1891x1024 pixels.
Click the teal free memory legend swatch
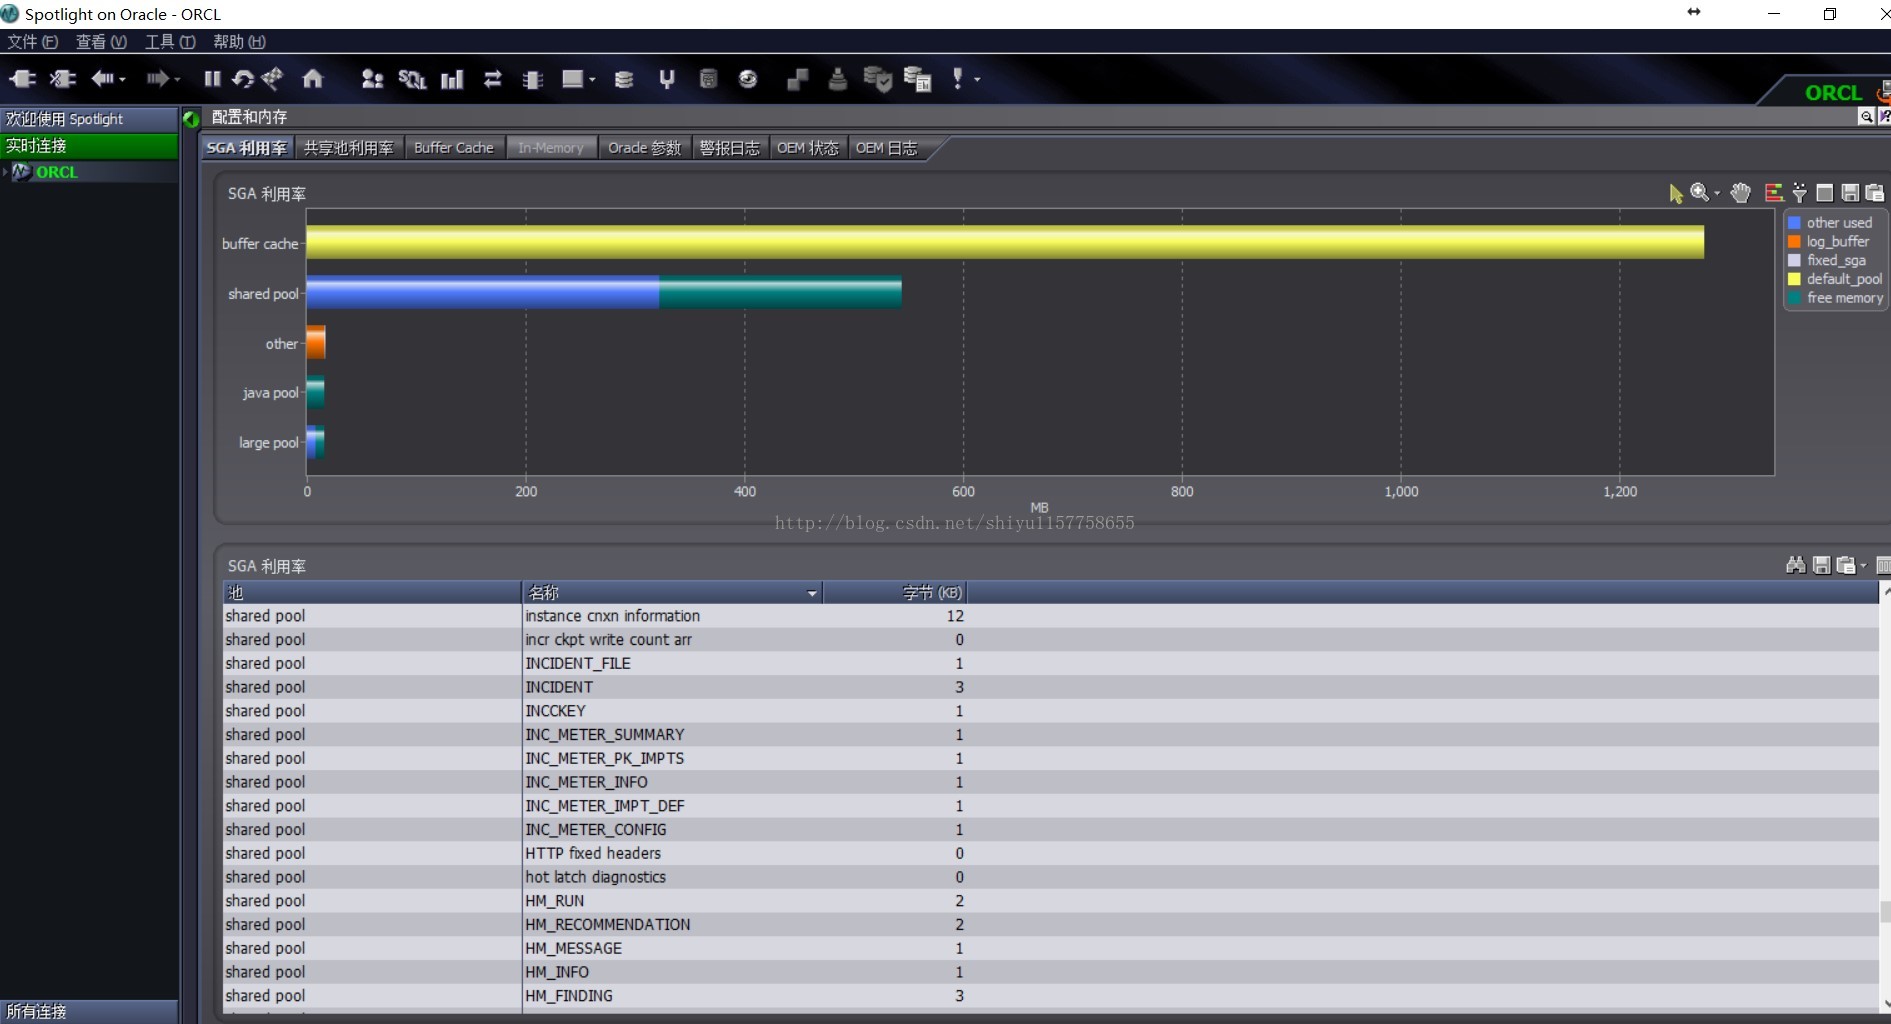[1794, 298]
